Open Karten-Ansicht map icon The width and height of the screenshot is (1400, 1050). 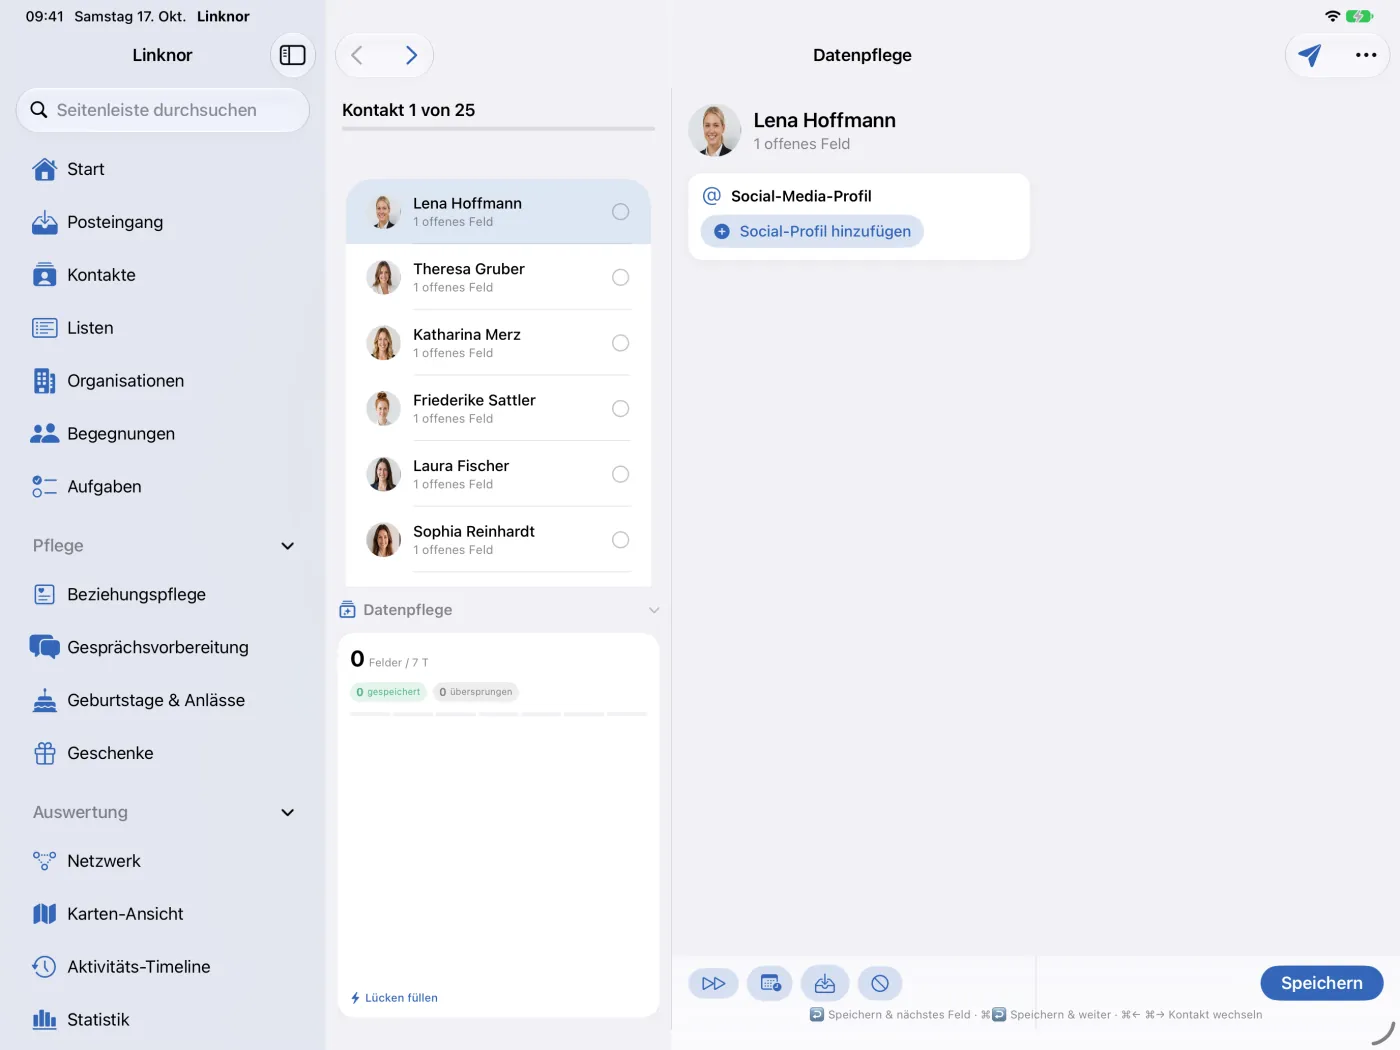pos(45,914)
